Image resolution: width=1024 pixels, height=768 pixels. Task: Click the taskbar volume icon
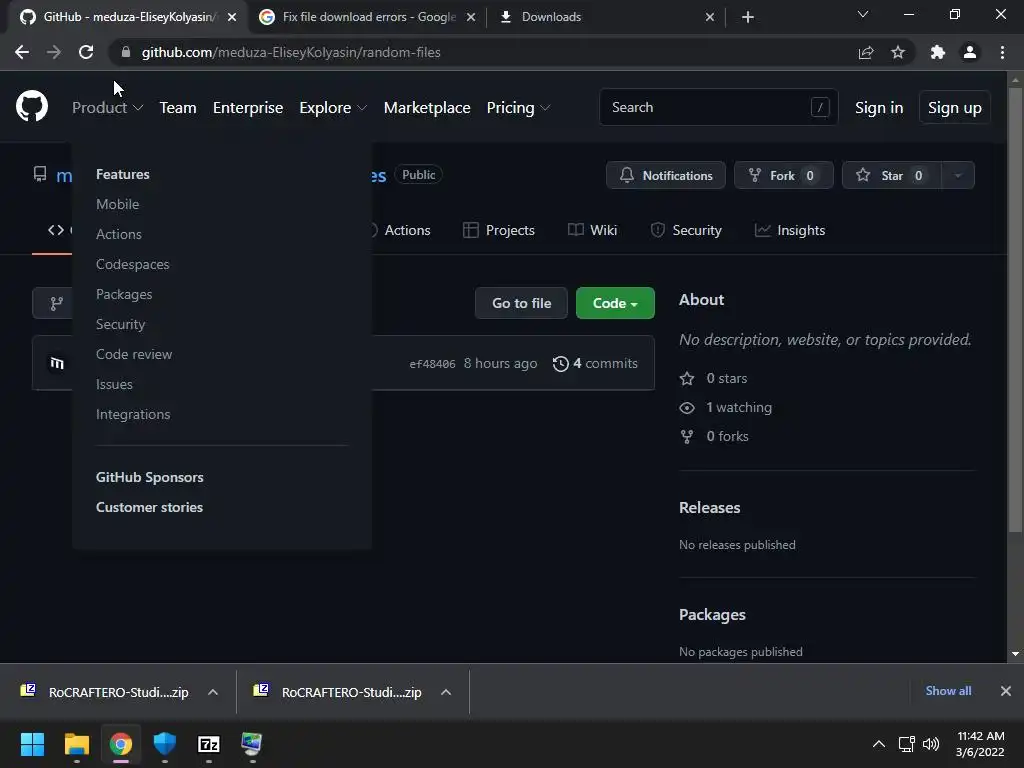click(931, 744)
